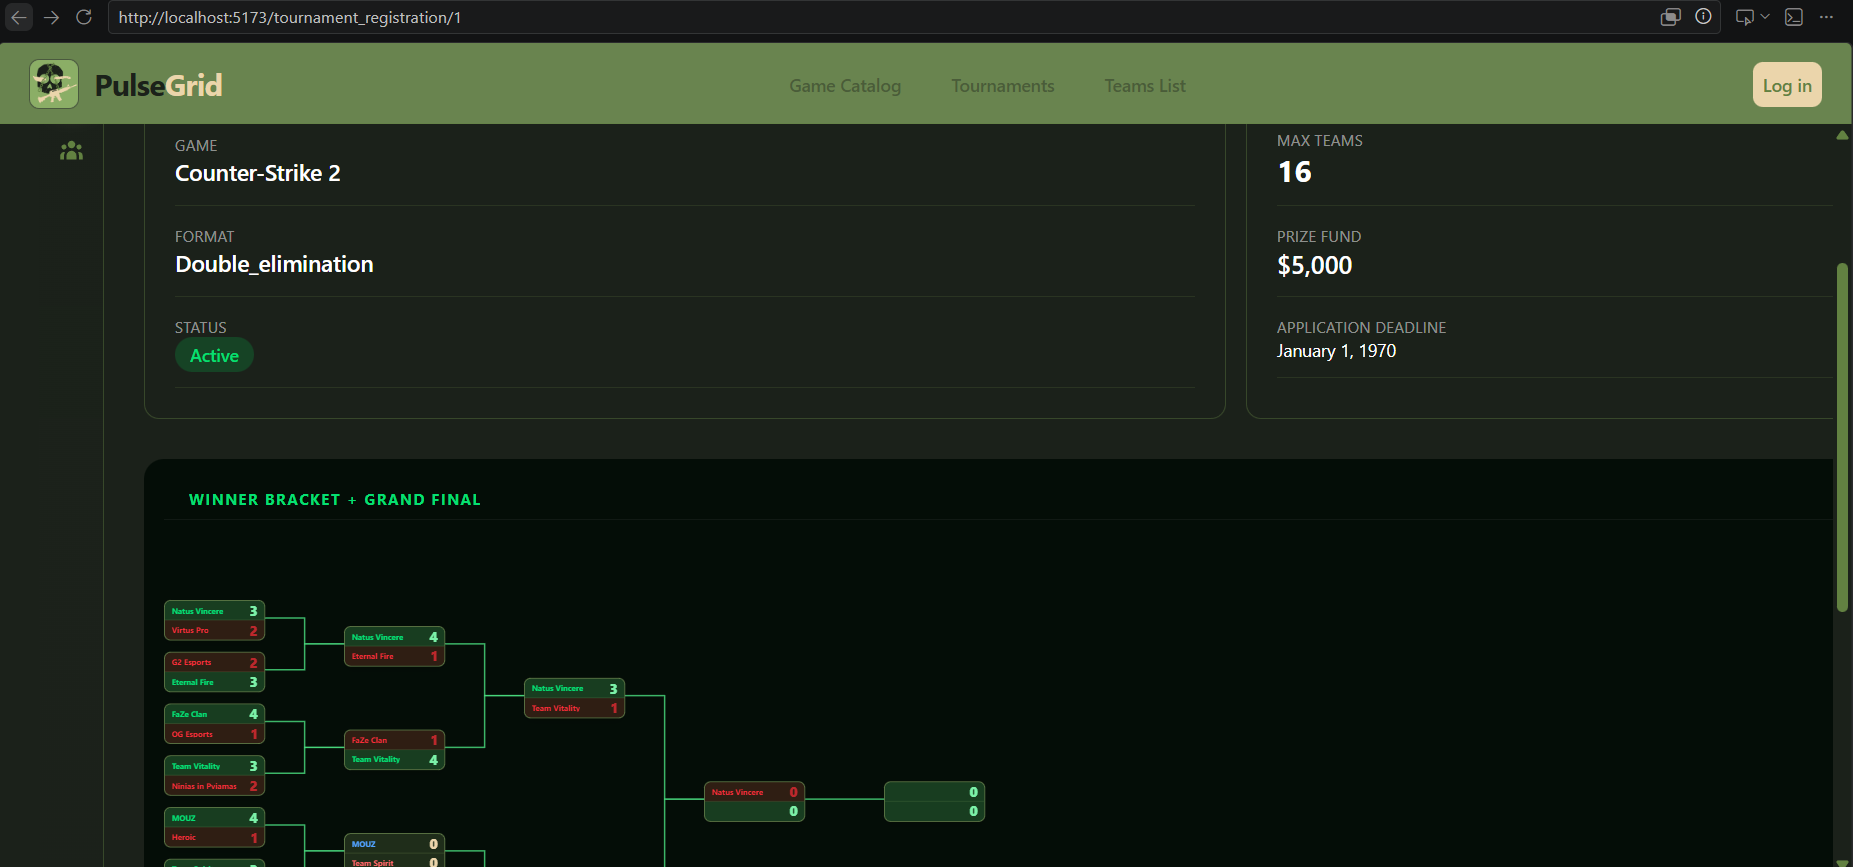This screenshot has width=1853, height=867.
Task: Select Natus Vincere in semifinal against Team Vitality
Action: pos(574,688)
